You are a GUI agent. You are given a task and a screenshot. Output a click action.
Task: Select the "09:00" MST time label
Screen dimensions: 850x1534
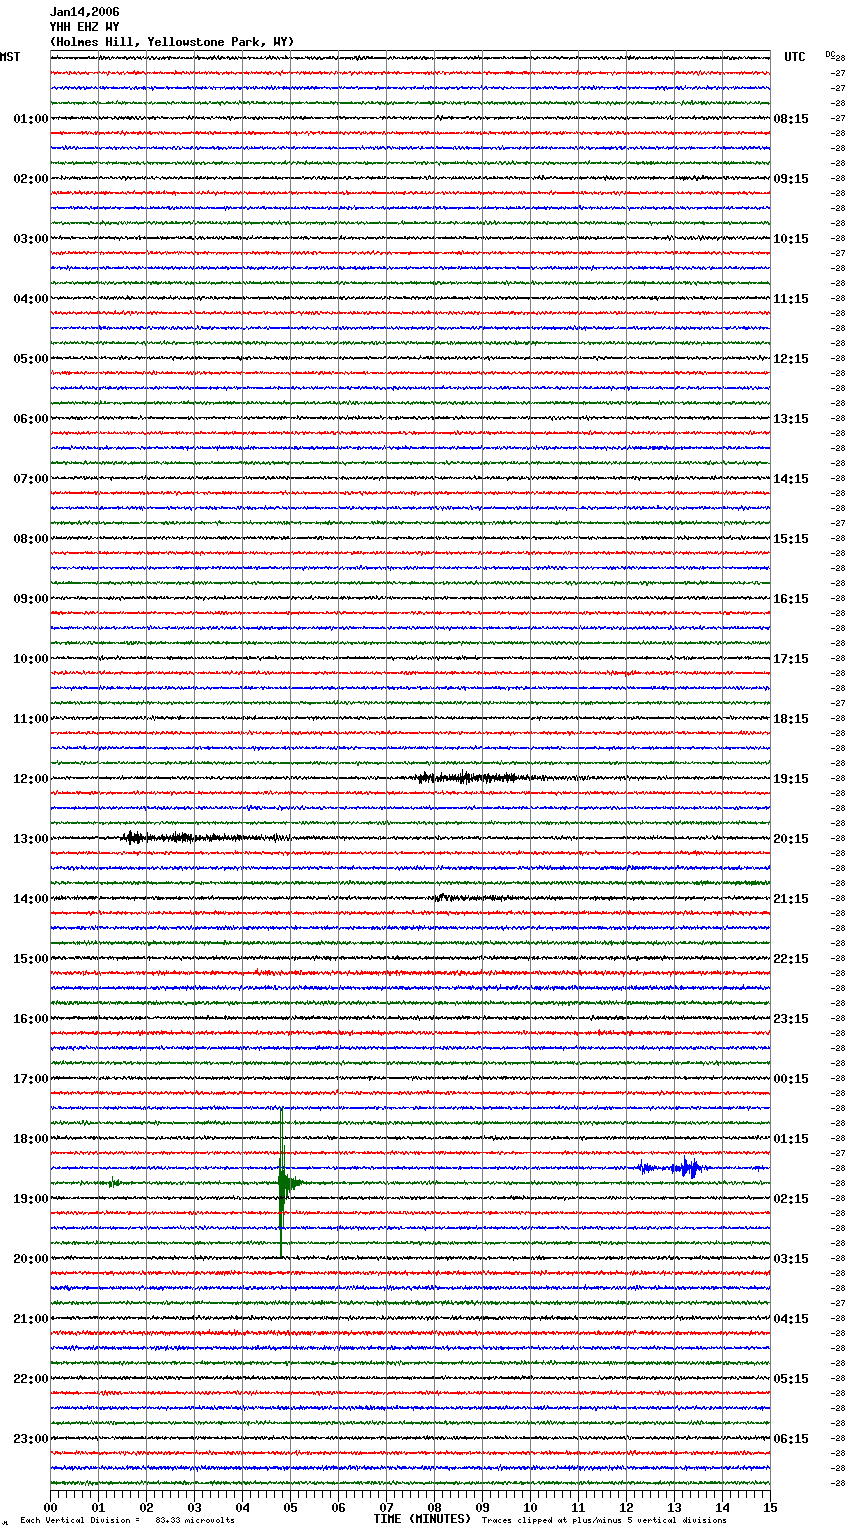click(31, 599)
